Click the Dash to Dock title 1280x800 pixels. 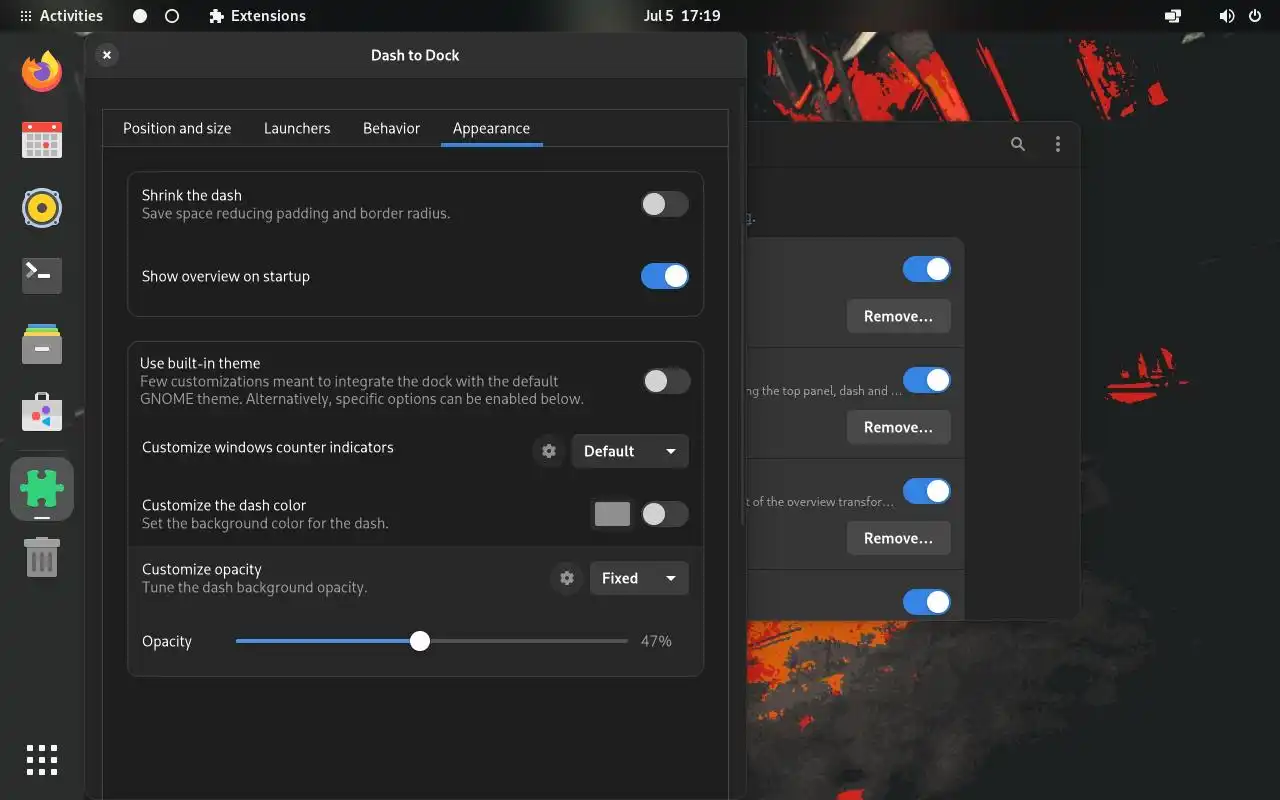pos(415,55)
